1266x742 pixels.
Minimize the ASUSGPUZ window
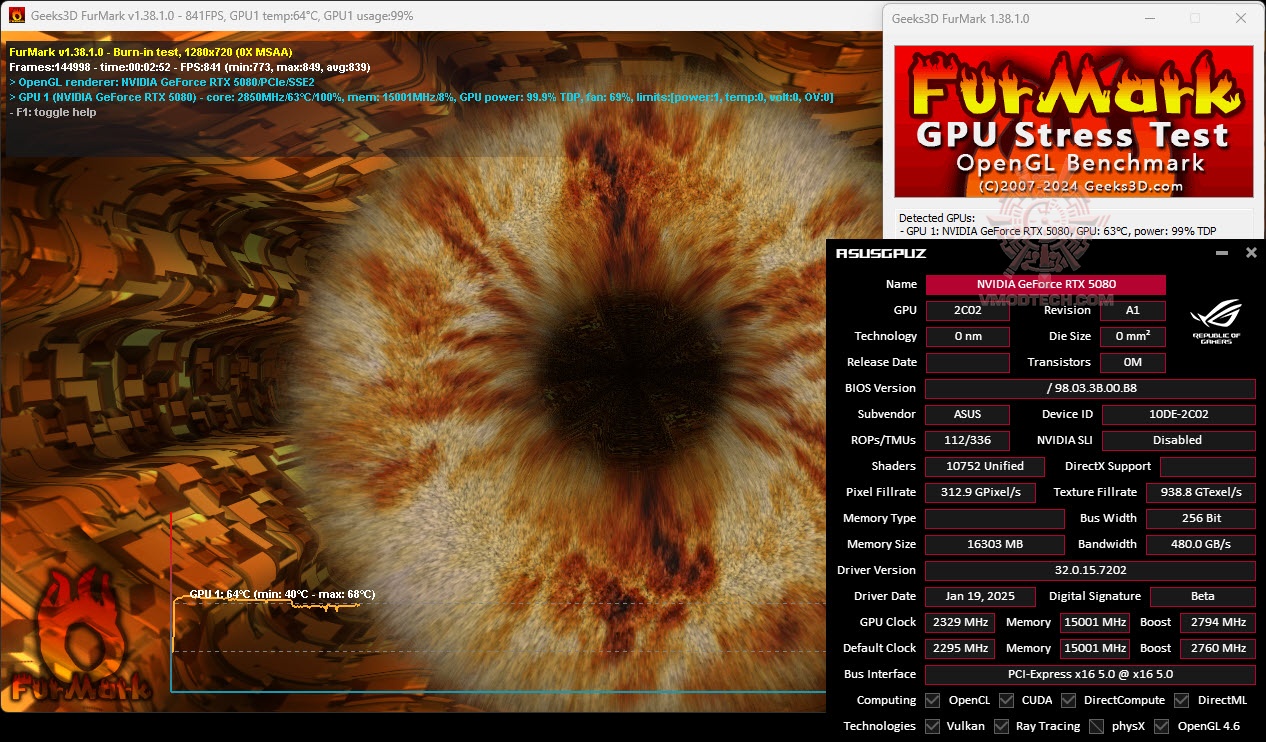point(1221,253)
